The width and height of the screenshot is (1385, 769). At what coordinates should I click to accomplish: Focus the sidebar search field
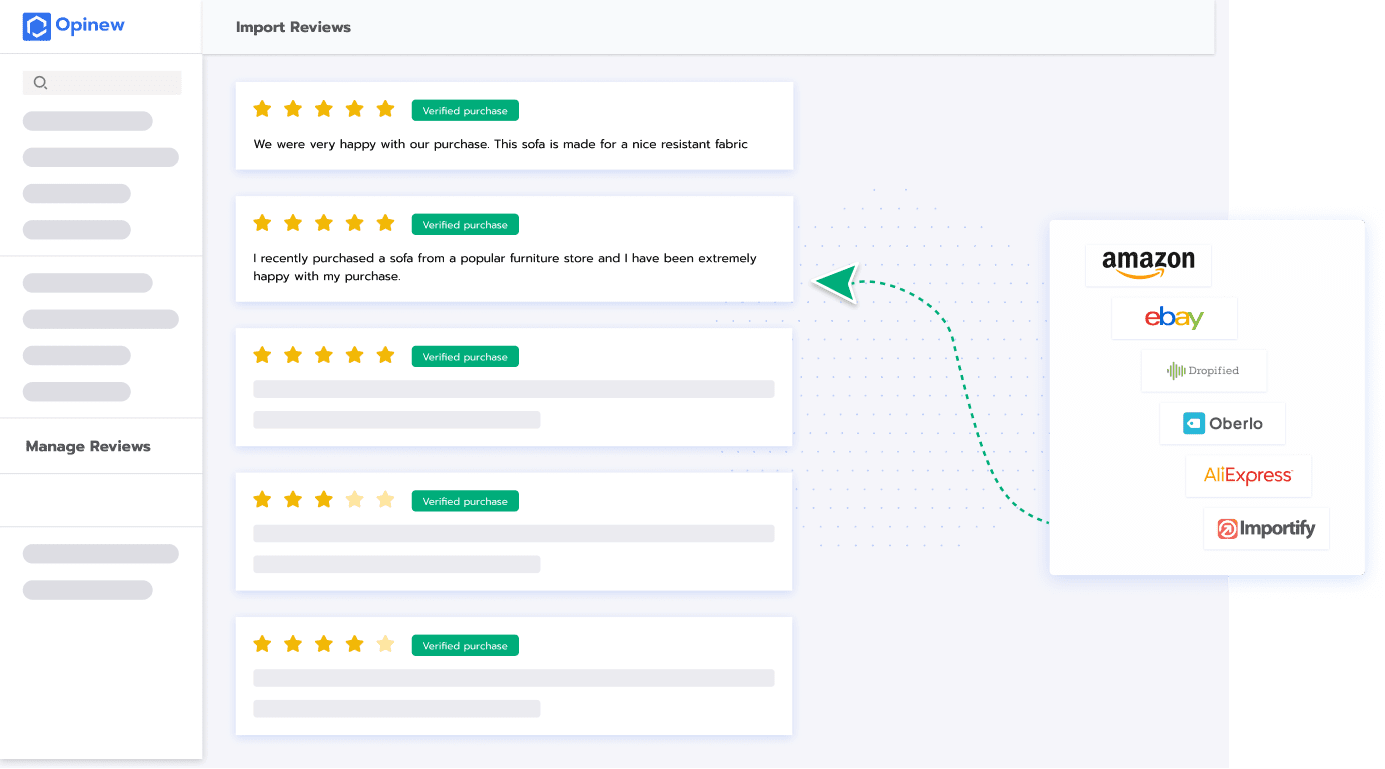pyautogui.click(x=102, y=83)
